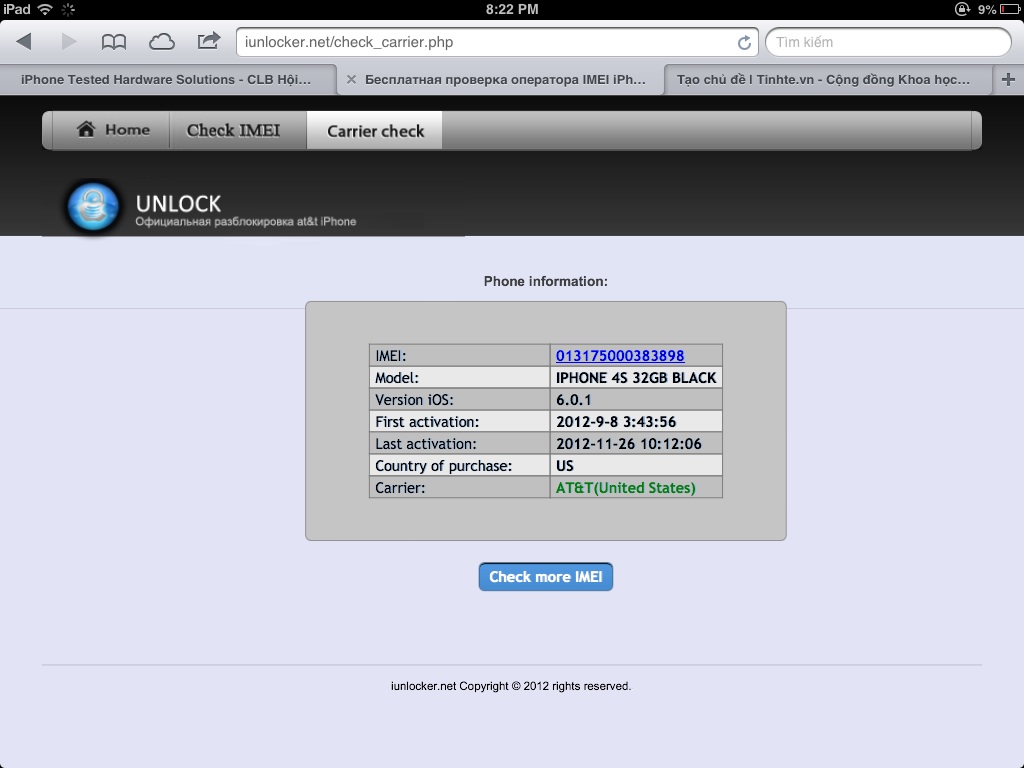Reload page with the refresh icon
This screenshot has width=1024, height=768.
744,43
